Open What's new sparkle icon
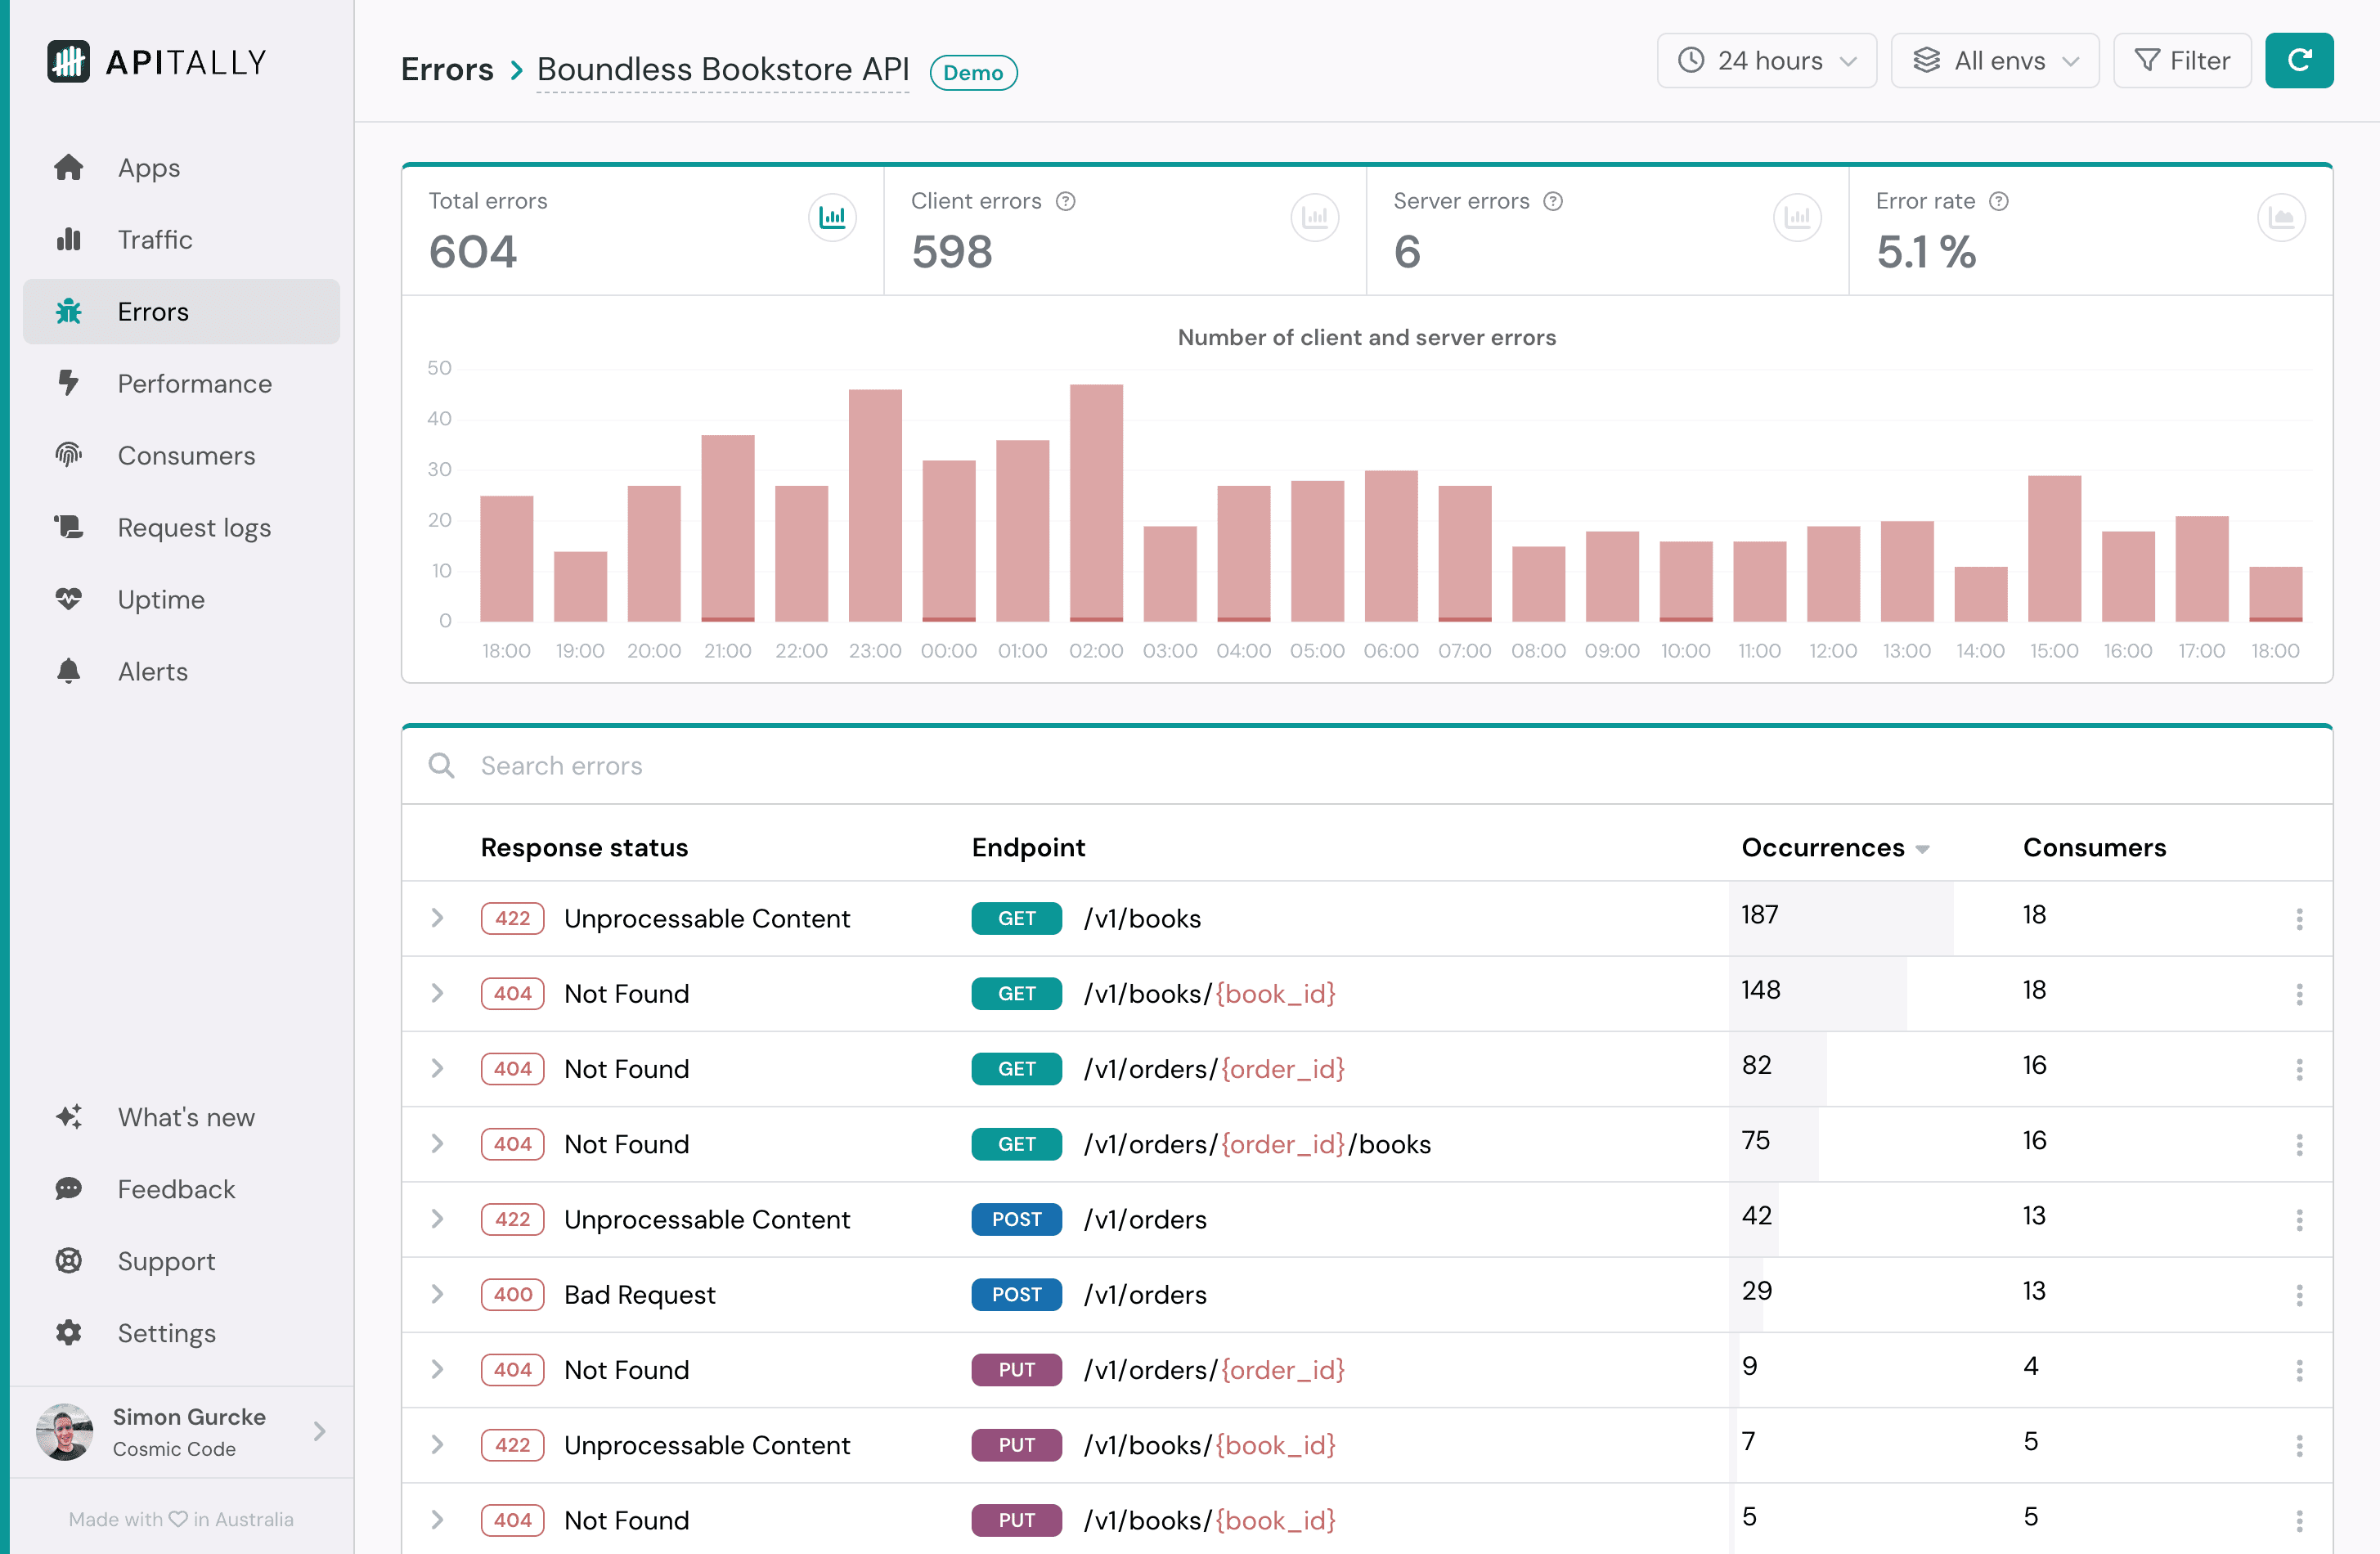Image resolution: width=2380 pixels, height=1554 pixels. pos(68,1117)
